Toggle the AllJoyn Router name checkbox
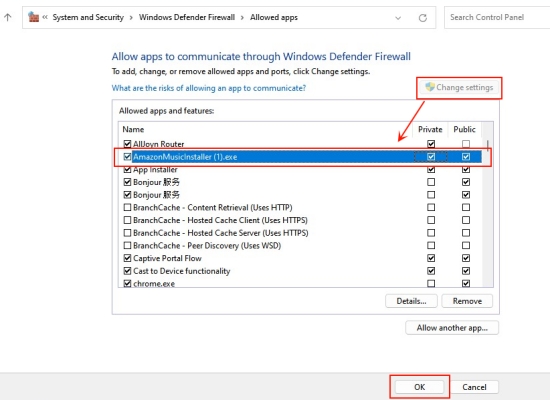 (x=127, y=144)
